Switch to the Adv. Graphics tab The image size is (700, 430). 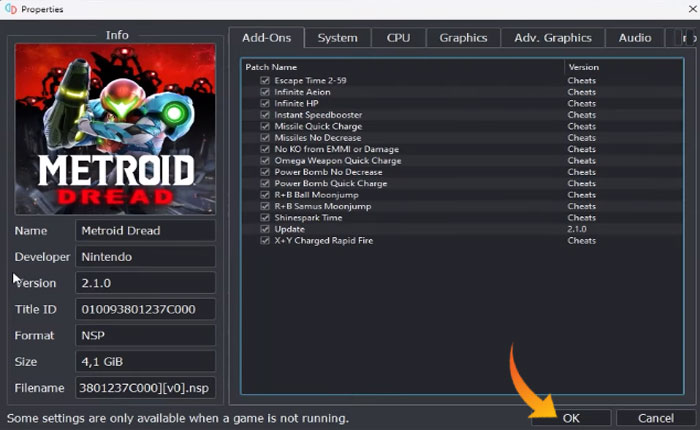tap(553, 38)
